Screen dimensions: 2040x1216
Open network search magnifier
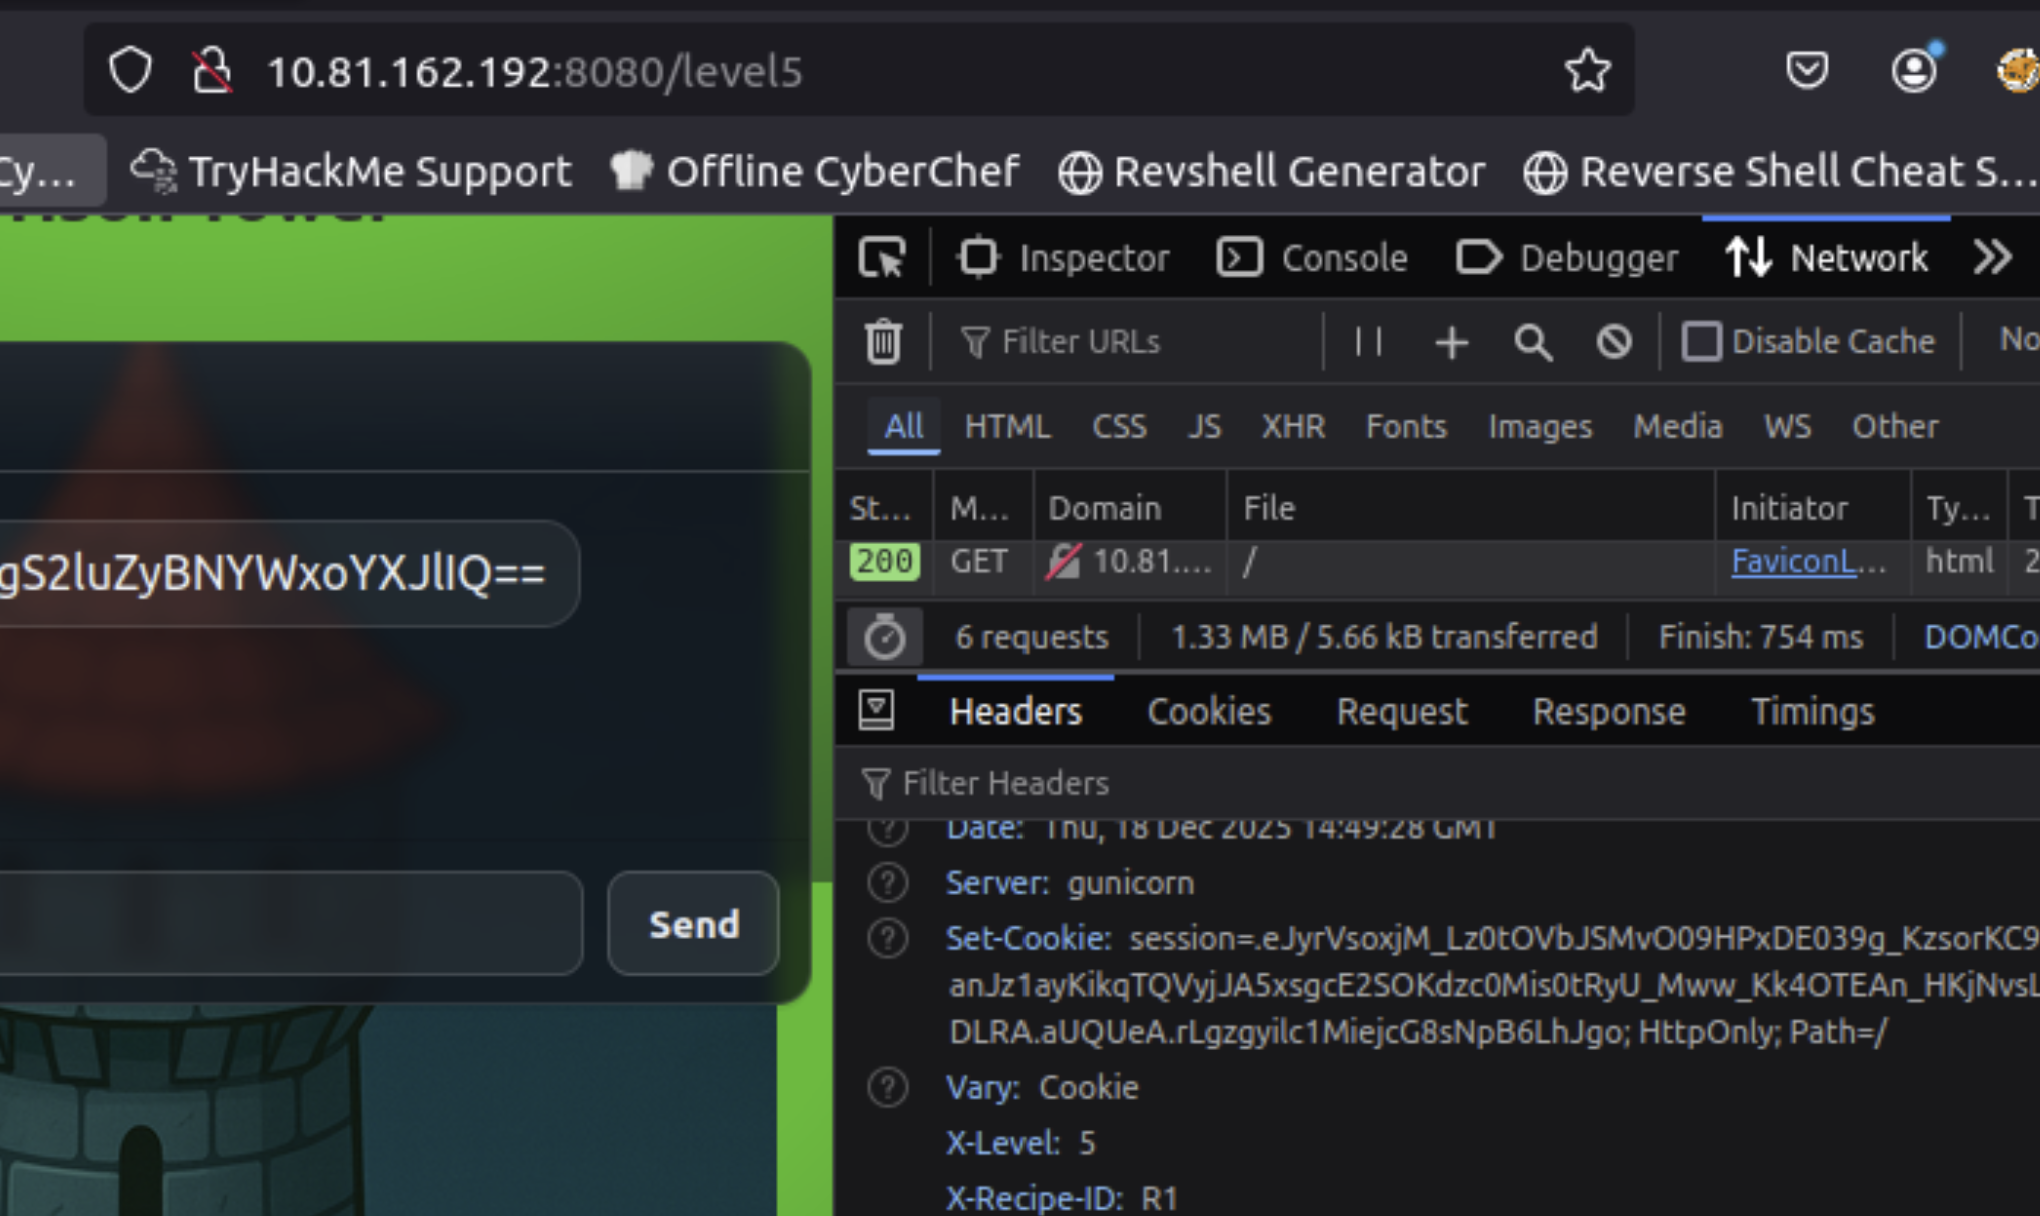coord(1532,343)
